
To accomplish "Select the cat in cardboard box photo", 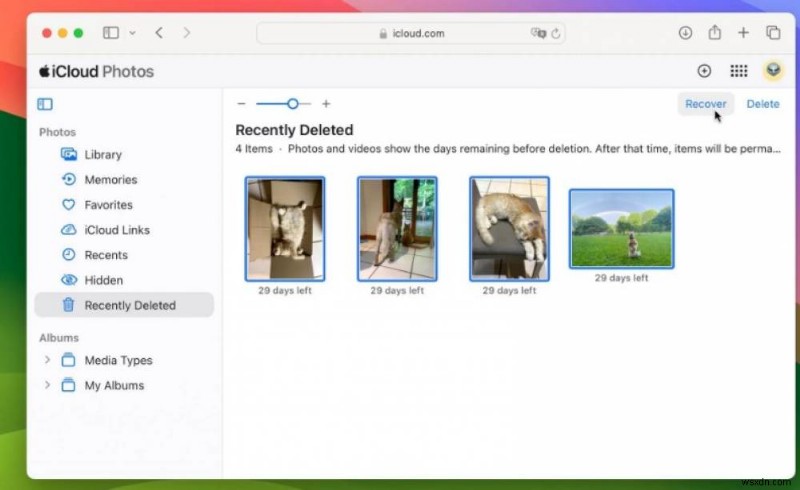I will 285,229.
